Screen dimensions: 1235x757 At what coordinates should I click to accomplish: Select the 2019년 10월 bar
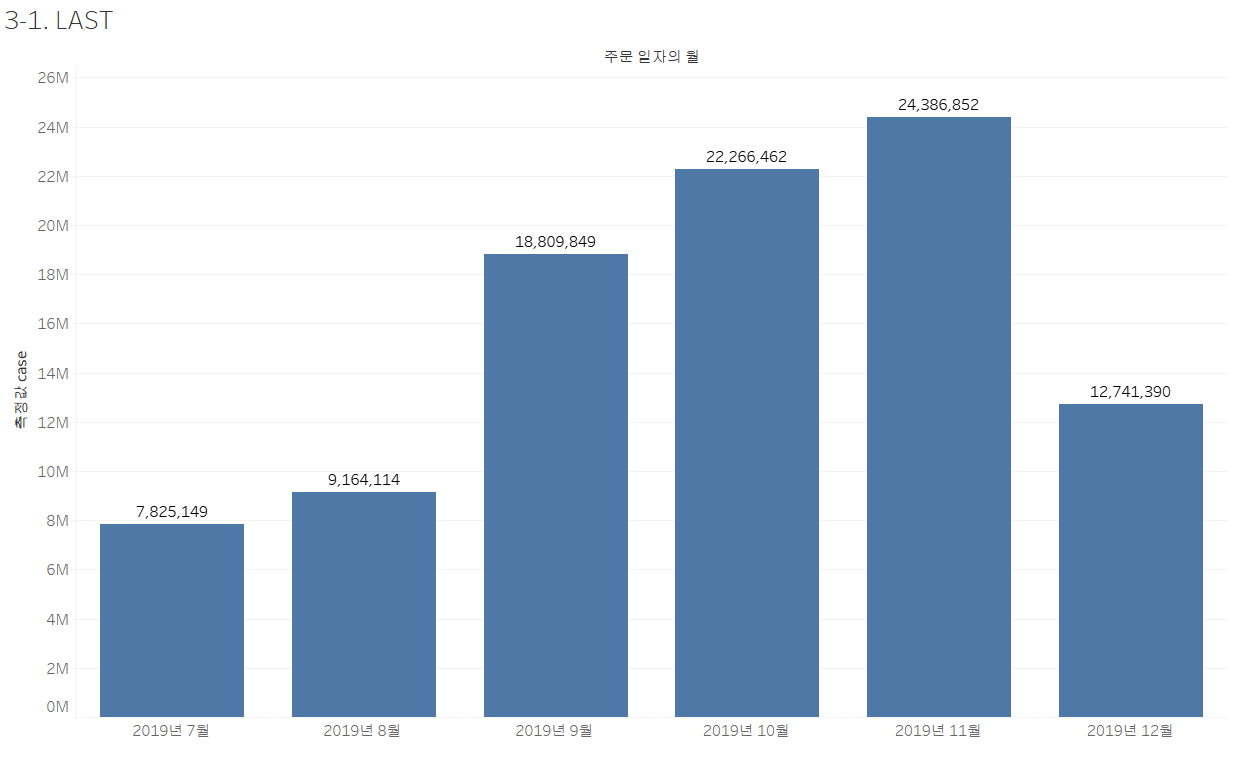pos(747,443)
